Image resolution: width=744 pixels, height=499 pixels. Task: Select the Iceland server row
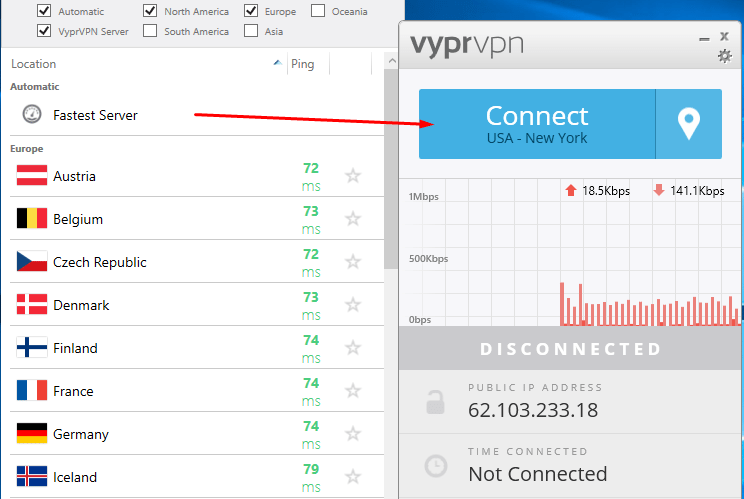click(x=196, y=477)
